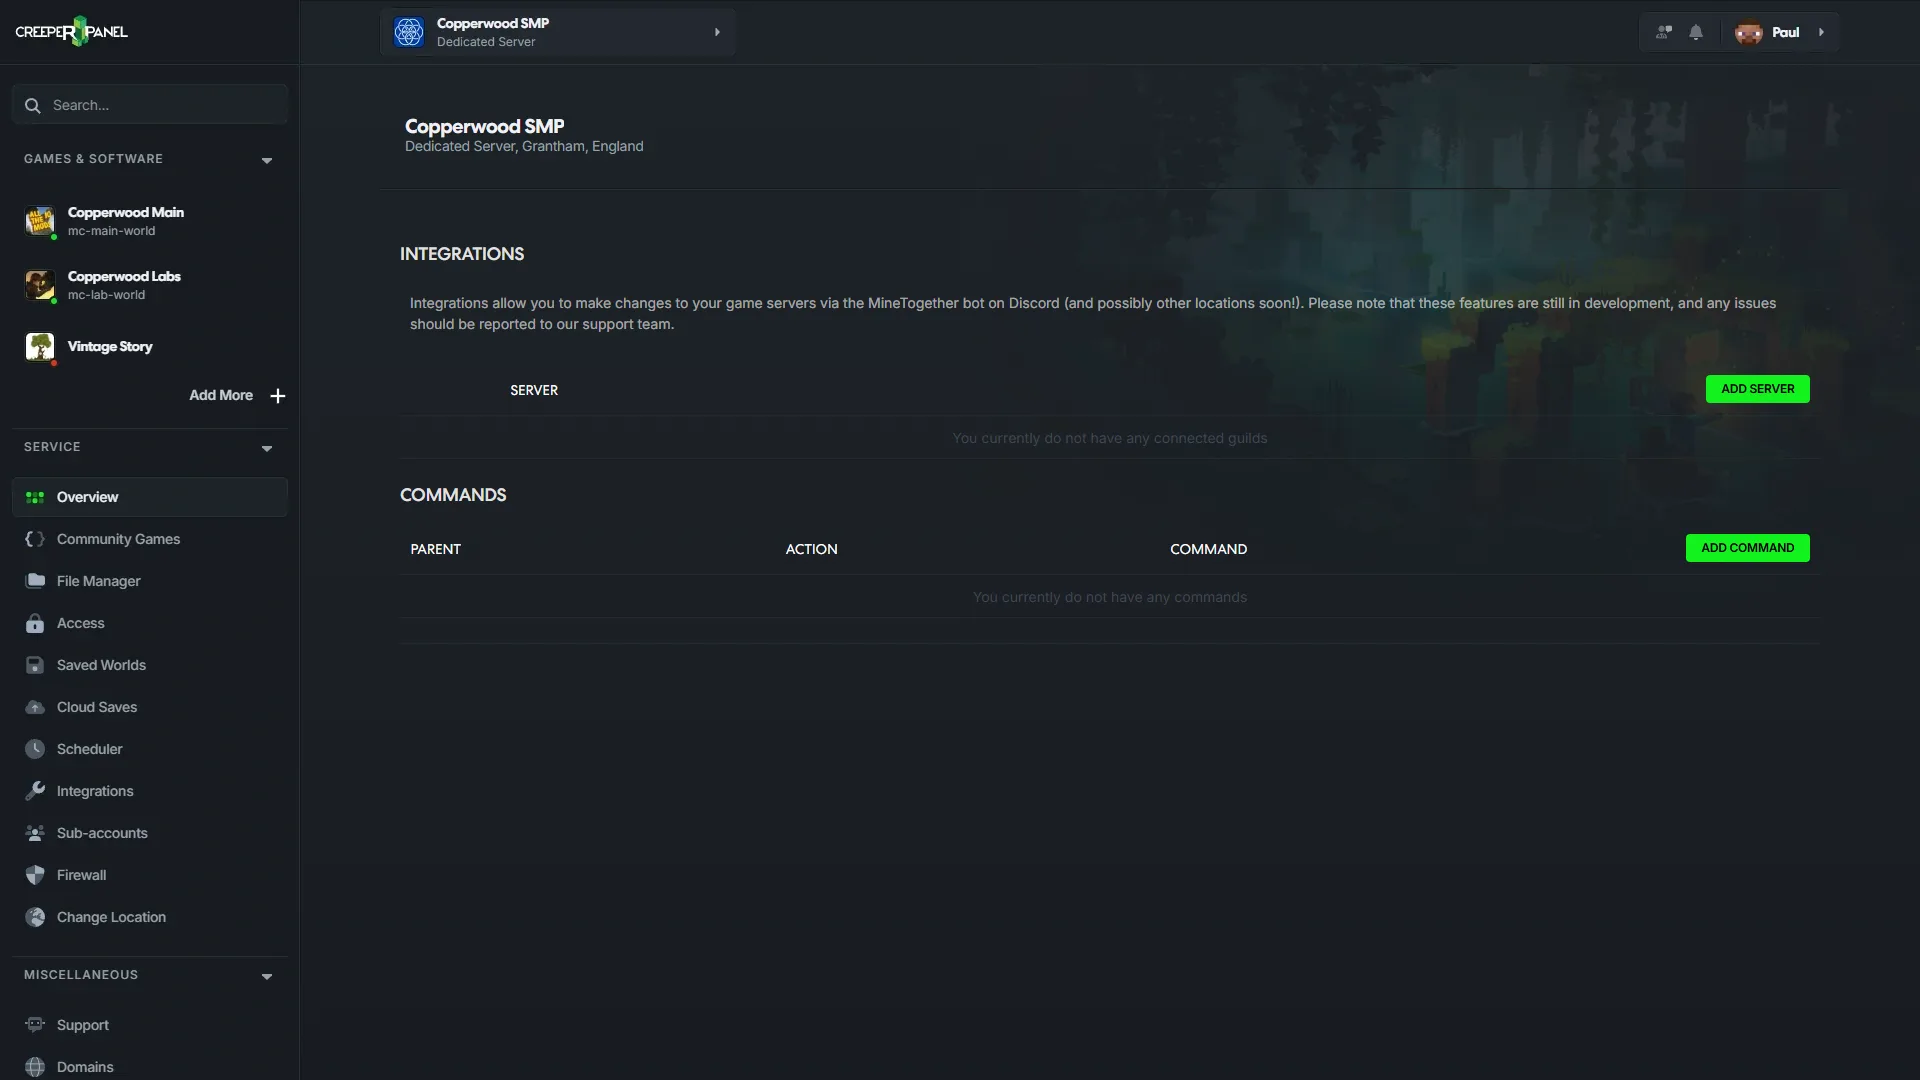Focus the Search input field

pos(150,105)
